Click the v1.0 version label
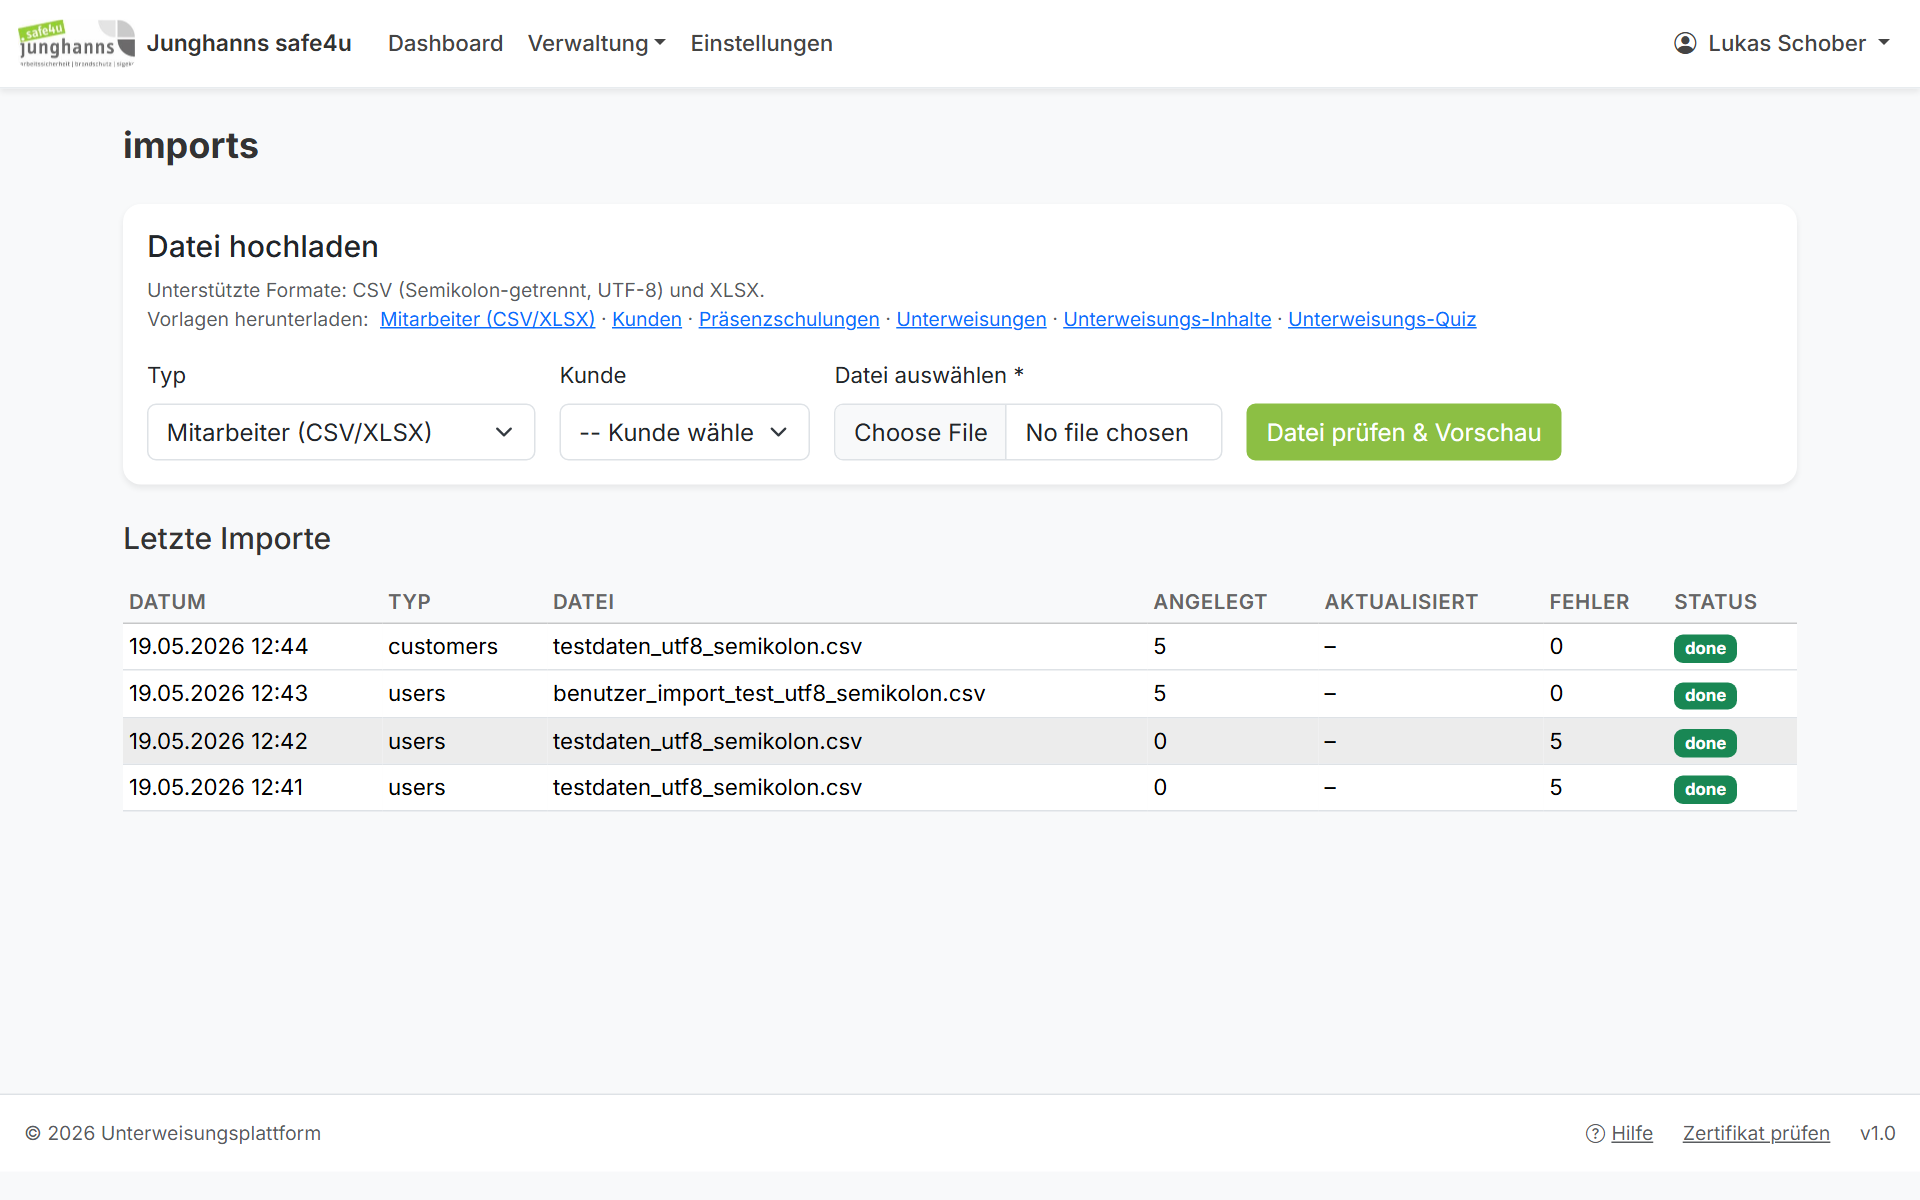The image size is (1920, 1200). click(x=1877, y=1133)
